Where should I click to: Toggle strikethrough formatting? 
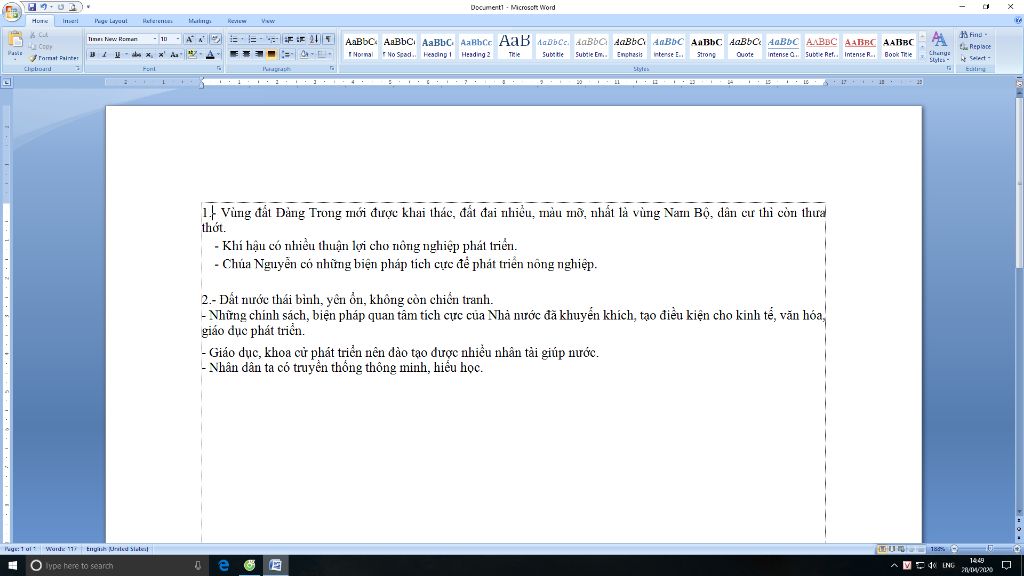tap(136, 55)
